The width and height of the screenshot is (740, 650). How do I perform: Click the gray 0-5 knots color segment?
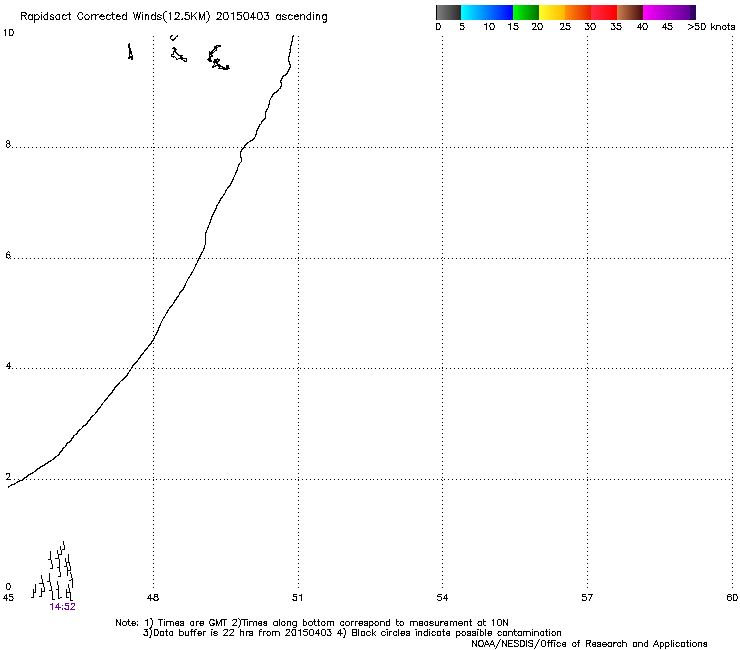coord(448,12)
